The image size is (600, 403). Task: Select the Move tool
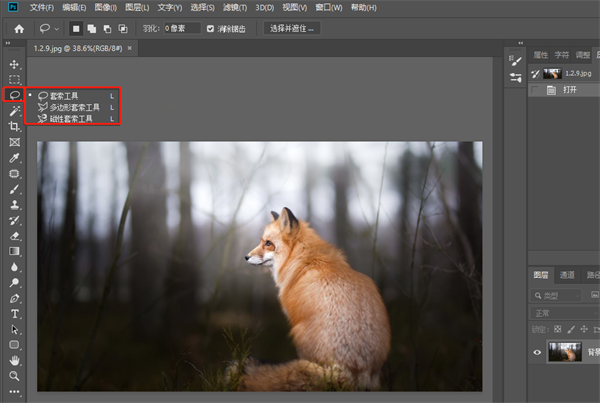tap(15, 64)
